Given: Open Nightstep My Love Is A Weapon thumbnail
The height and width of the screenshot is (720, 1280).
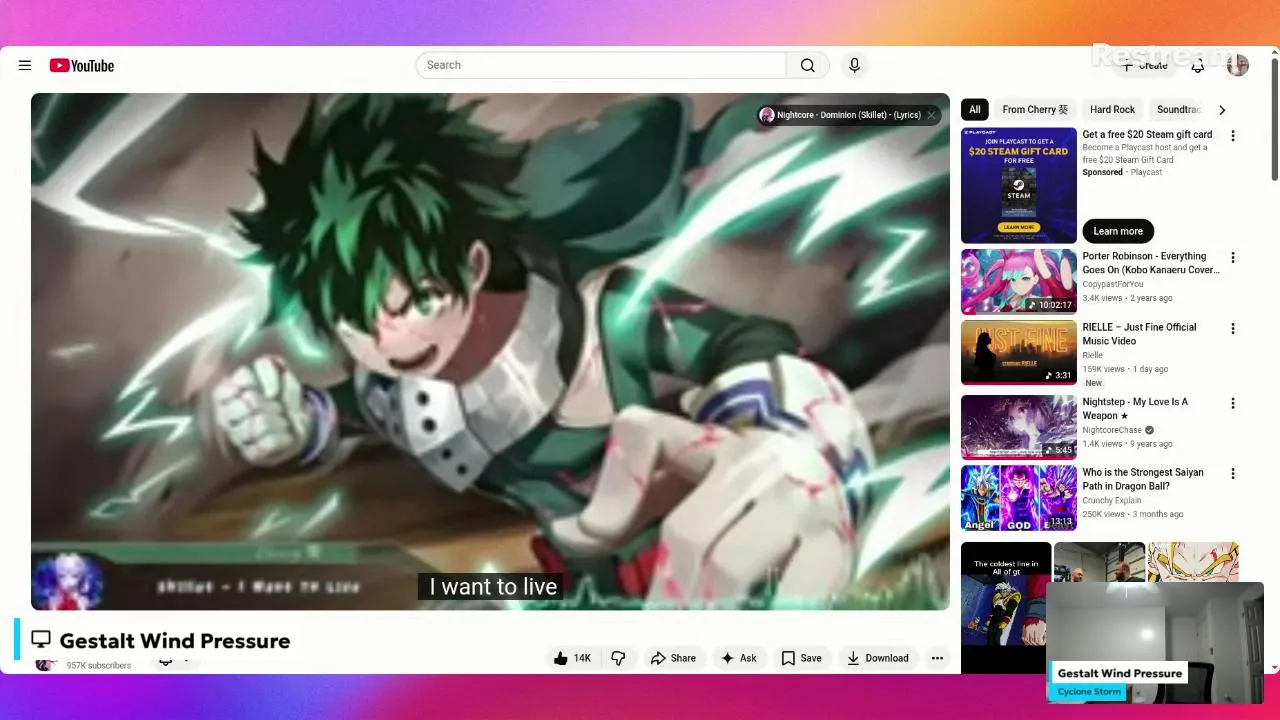Looking at the screenshot, I should tap(1019, 427).
